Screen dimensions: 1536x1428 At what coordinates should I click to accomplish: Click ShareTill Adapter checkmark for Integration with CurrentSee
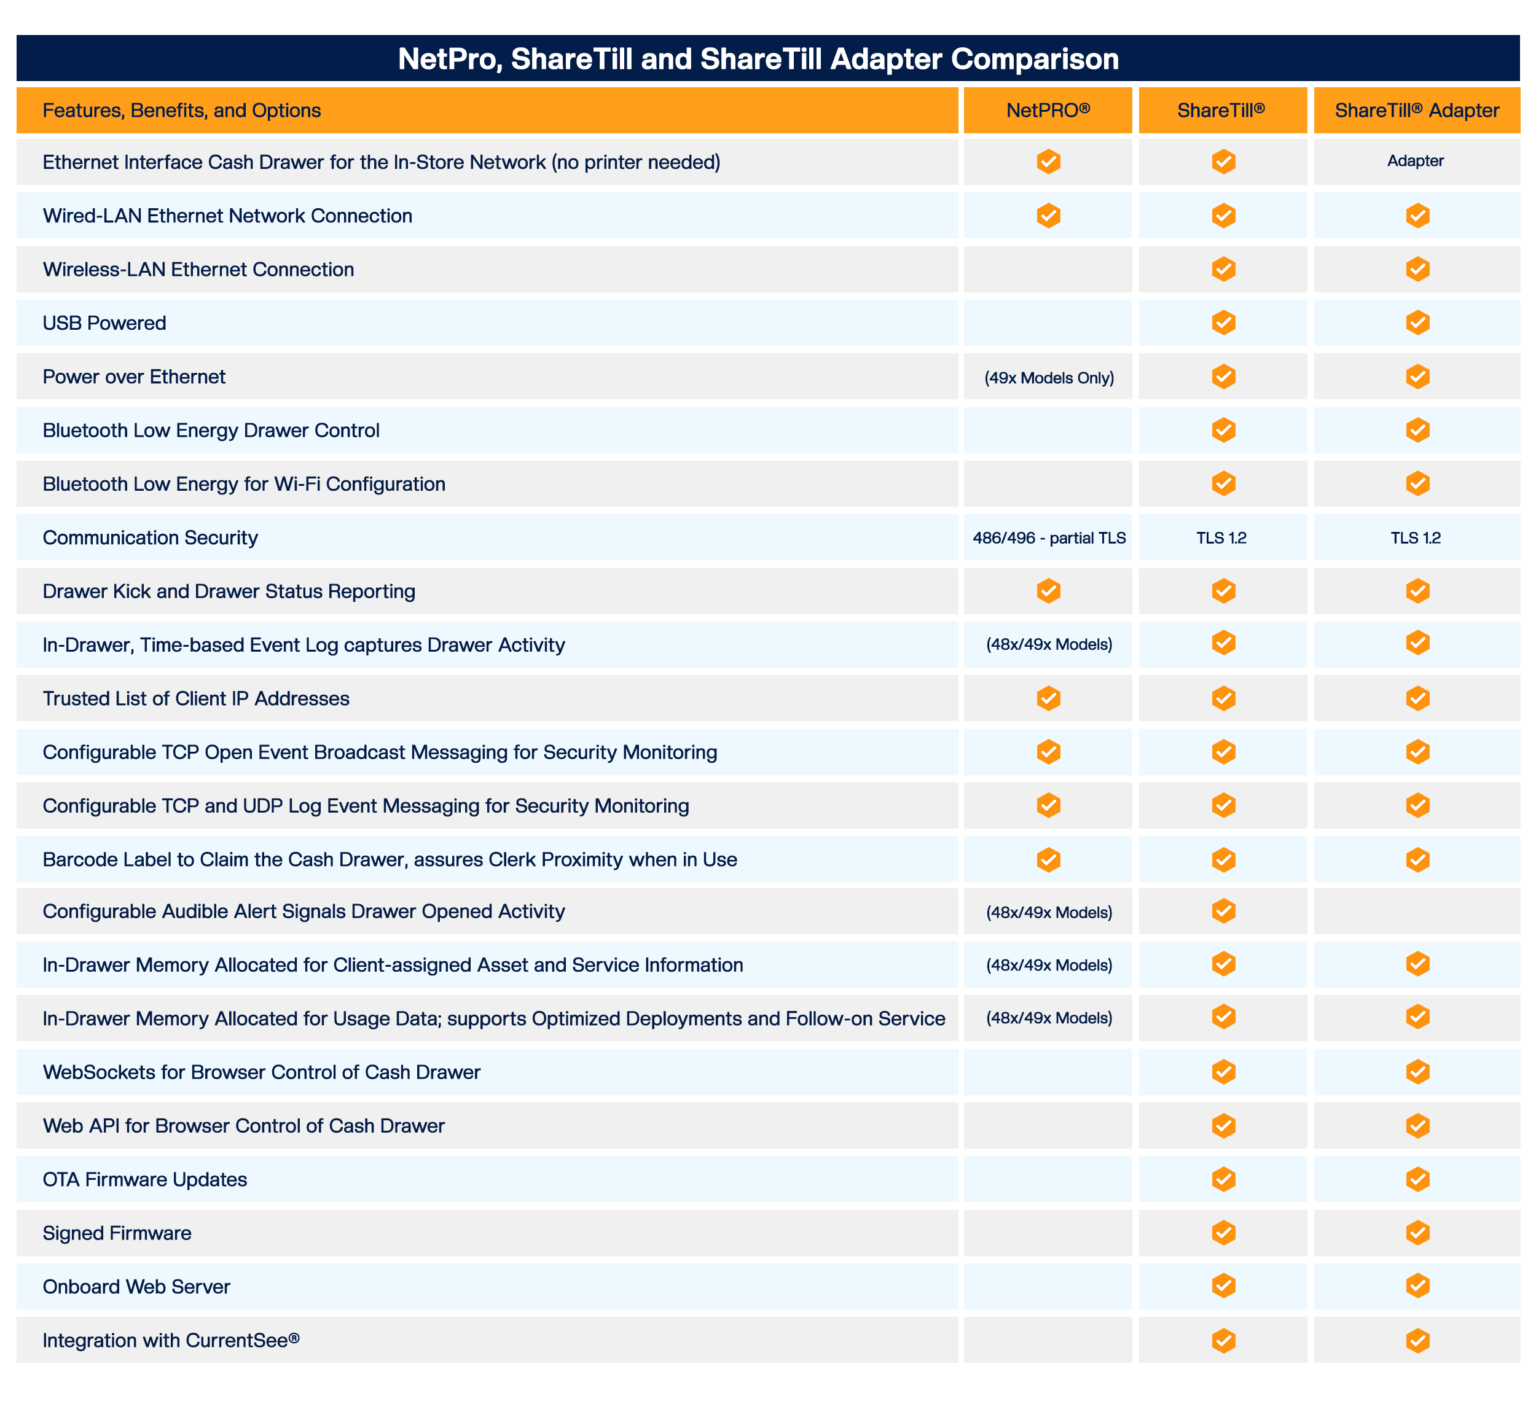coord(1417,1341)
